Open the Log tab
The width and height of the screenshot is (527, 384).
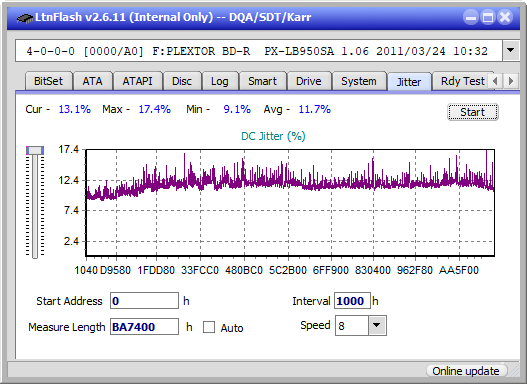point(220,81)
